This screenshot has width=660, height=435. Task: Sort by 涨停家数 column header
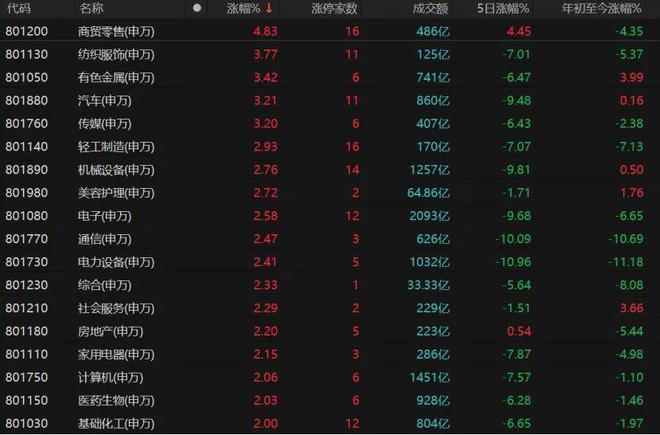tap(335, 8)
